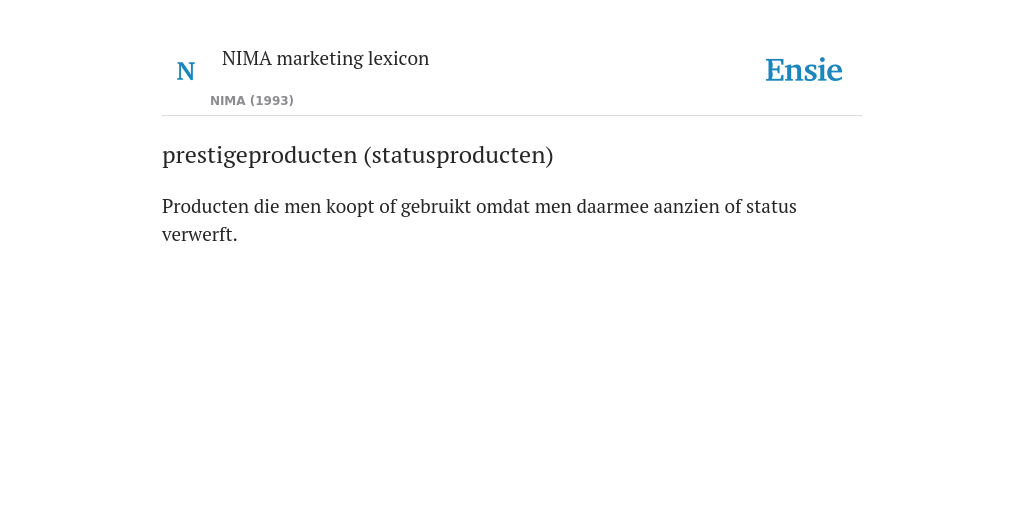Screen dimensions: 1024x512
Task: Click the word 'die' in the definition
Action: [266, 206]
